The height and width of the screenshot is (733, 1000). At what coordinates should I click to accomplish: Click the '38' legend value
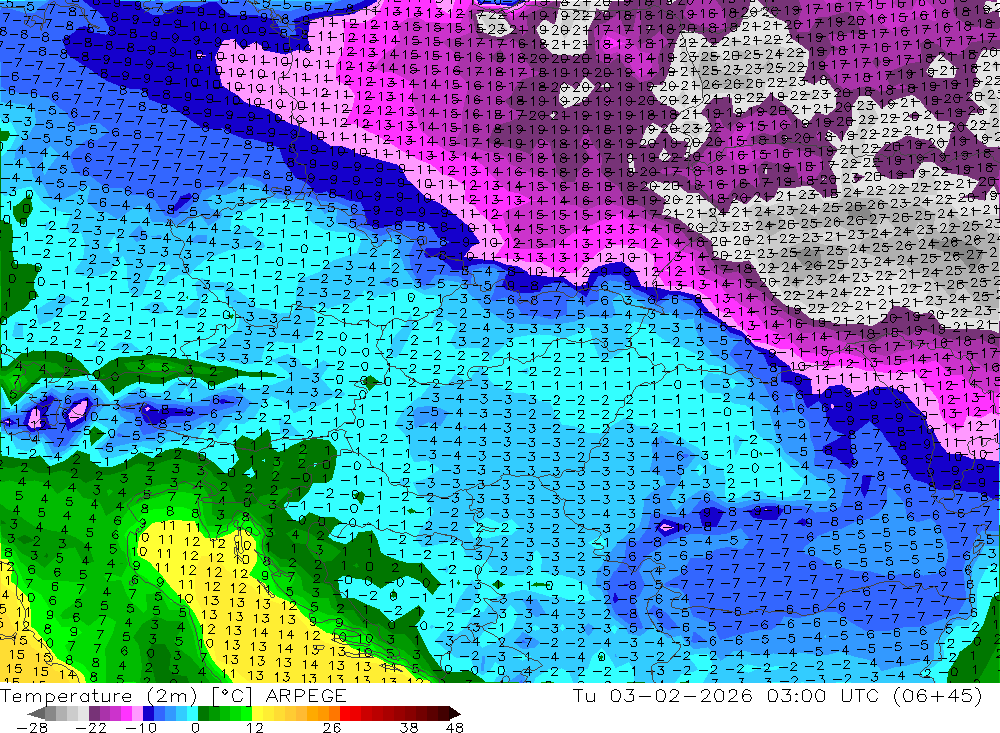[409, 727]
